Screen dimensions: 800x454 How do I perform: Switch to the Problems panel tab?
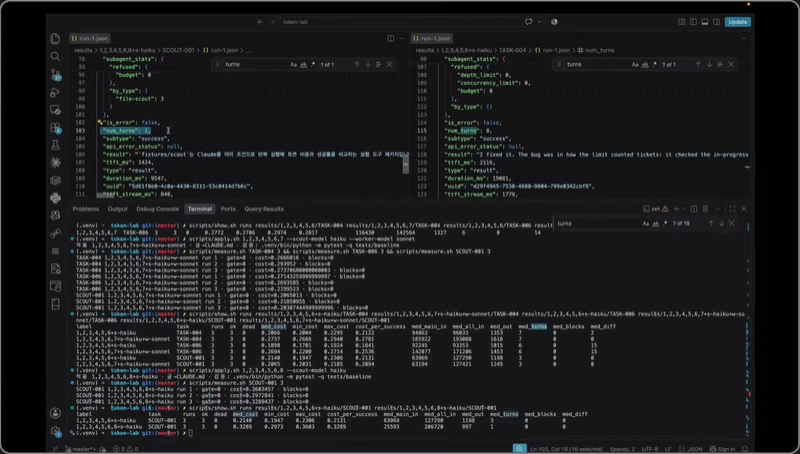point(85,209)
